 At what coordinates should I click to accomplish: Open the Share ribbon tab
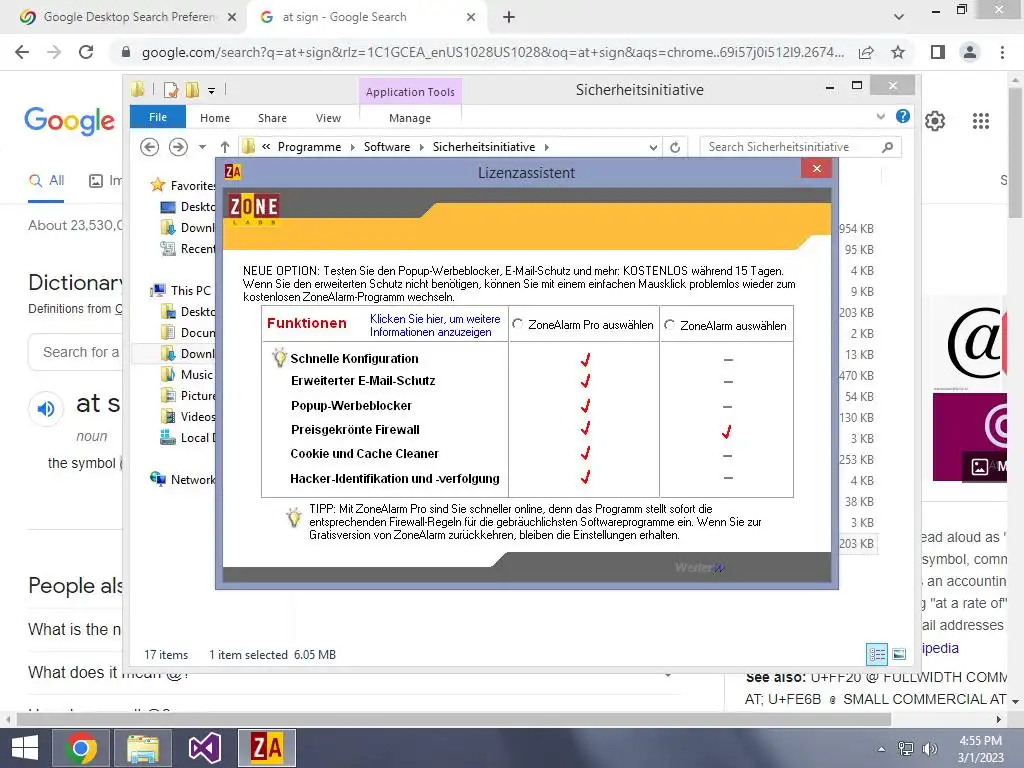[x=272, y=118]
